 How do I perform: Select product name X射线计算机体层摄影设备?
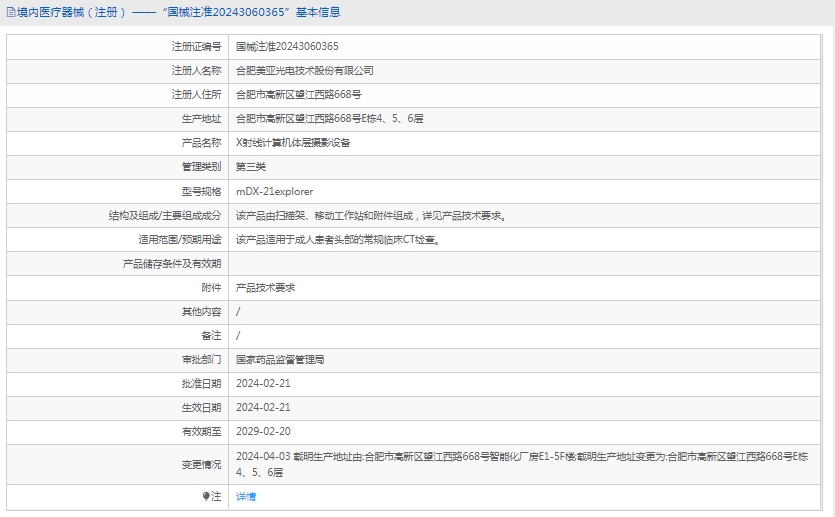[x=293, y=143]
